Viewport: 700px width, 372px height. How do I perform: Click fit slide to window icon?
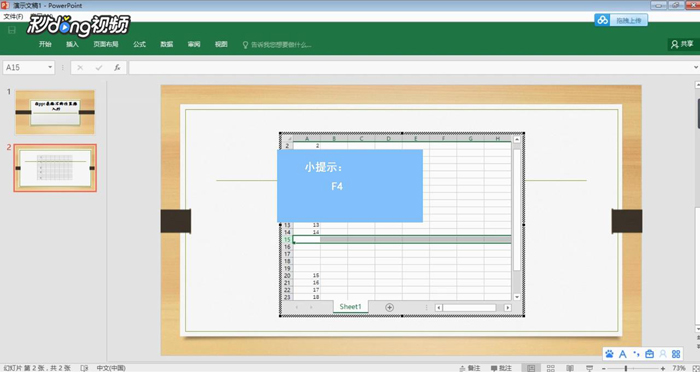[695, 368]
